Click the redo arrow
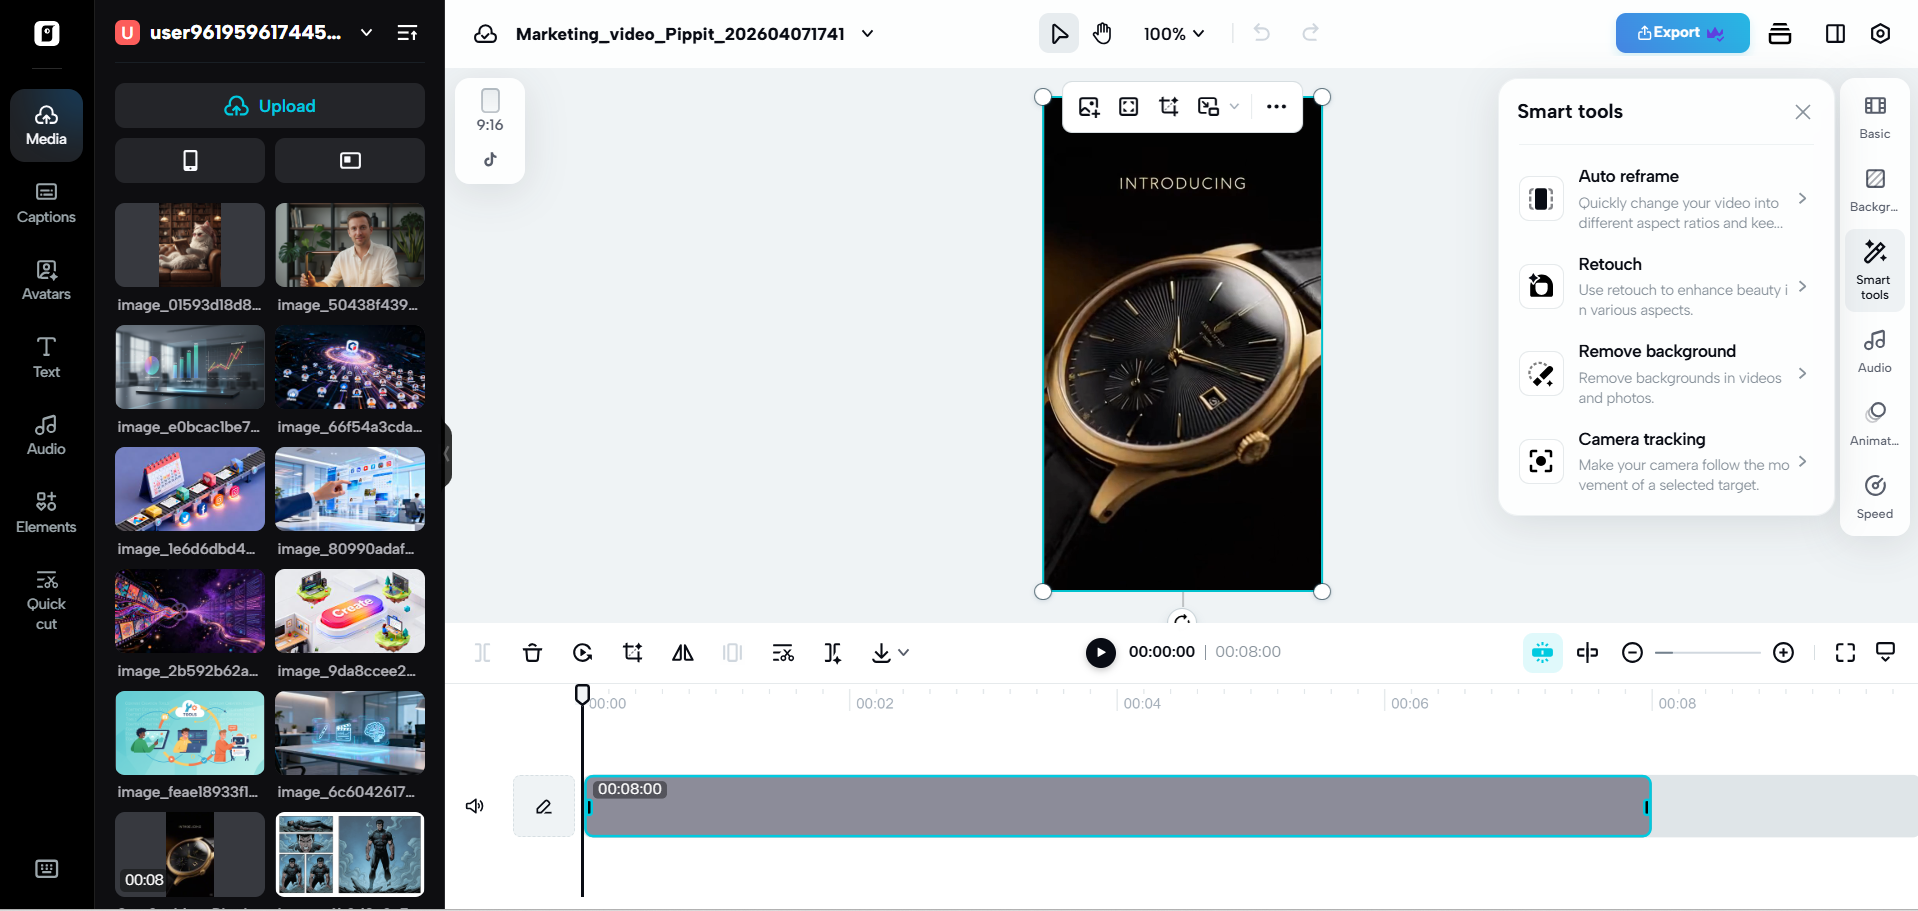This screenshot has height=911, width=1918. (x=1310, y=33)
